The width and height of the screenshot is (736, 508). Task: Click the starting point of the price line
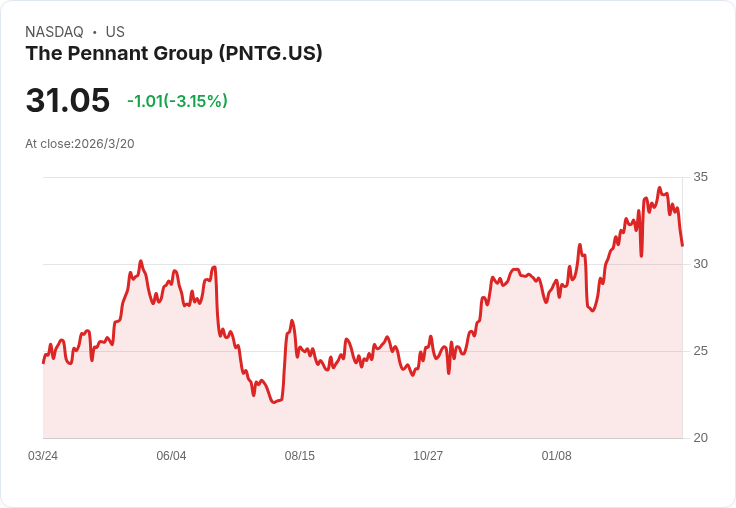(43, 362)
